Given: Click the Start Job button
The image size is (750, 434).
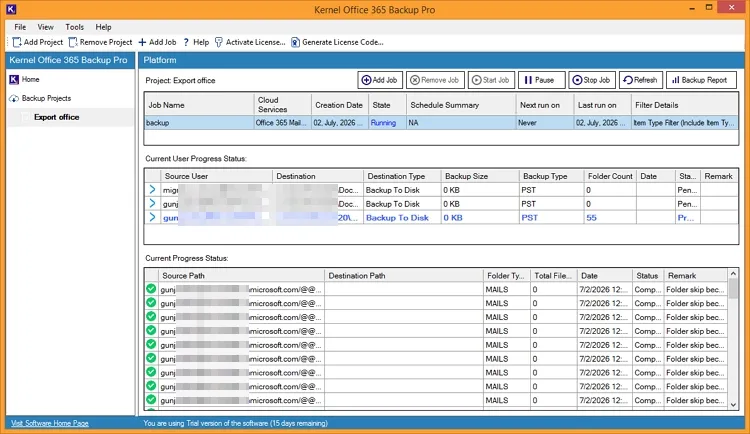Looking at the screenshot, I should (x=491, y=80).
